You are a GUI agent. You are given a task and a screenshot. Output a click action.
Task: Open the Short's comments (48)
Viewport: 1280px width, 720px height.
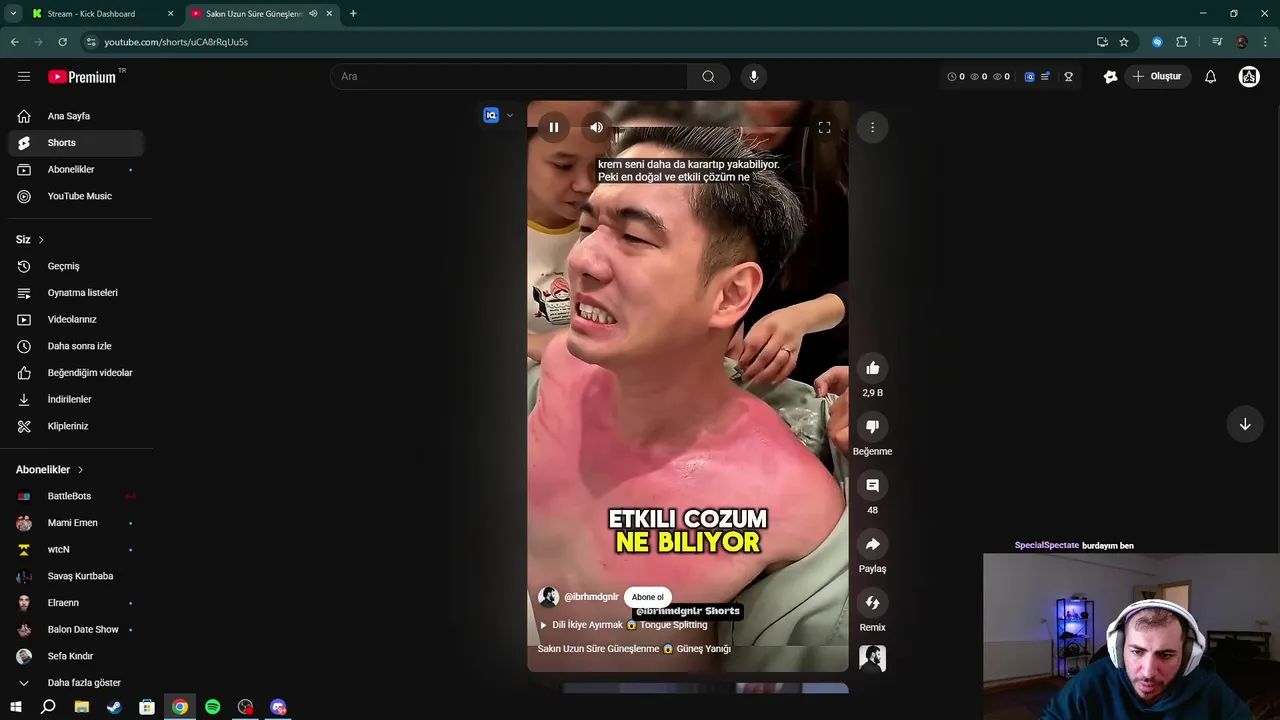point(872,485)
